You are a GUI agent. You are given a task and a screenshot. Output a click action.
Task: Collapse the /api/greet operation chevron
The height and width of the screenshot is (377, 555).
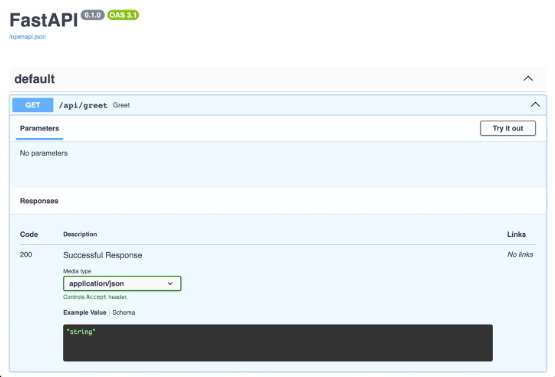click(535, 105)
